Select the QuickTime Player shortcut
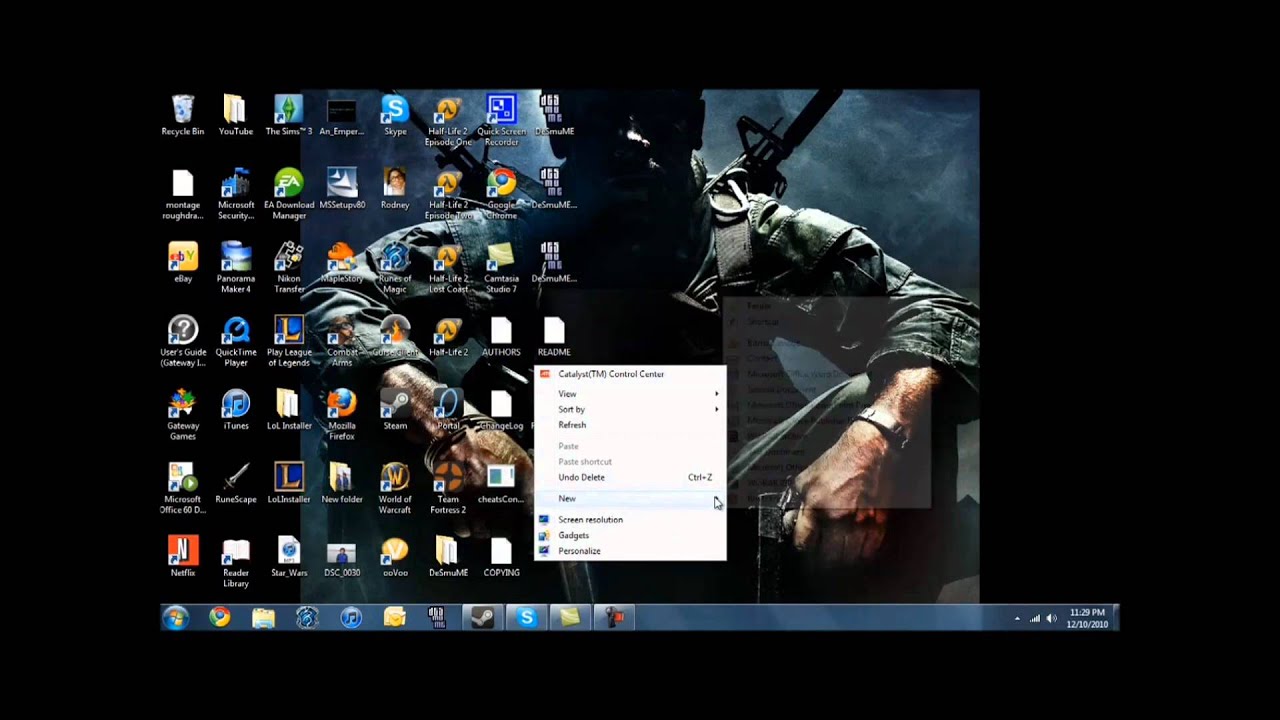 (x=235, y=341)
